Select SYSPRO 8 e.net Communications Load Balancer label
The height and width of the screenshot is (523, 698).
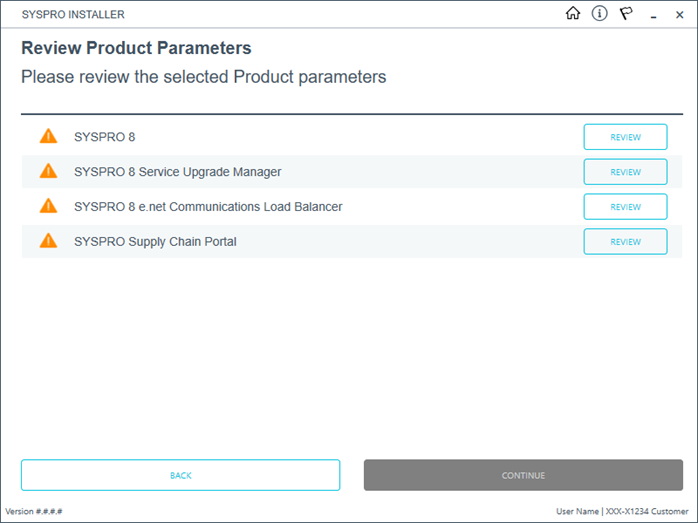(x=208, y=207)
